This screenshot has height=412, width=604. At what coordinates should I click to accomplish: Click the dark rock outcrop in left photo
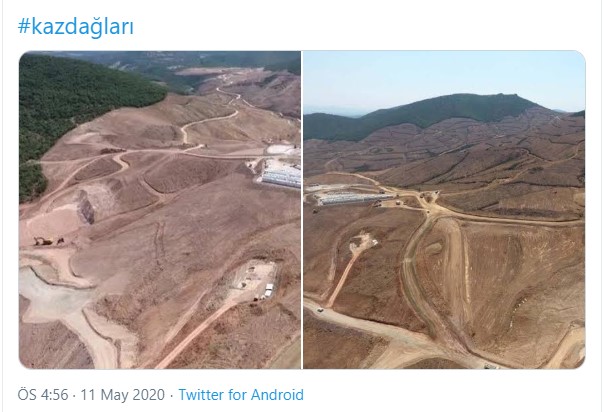coord(86,208)
